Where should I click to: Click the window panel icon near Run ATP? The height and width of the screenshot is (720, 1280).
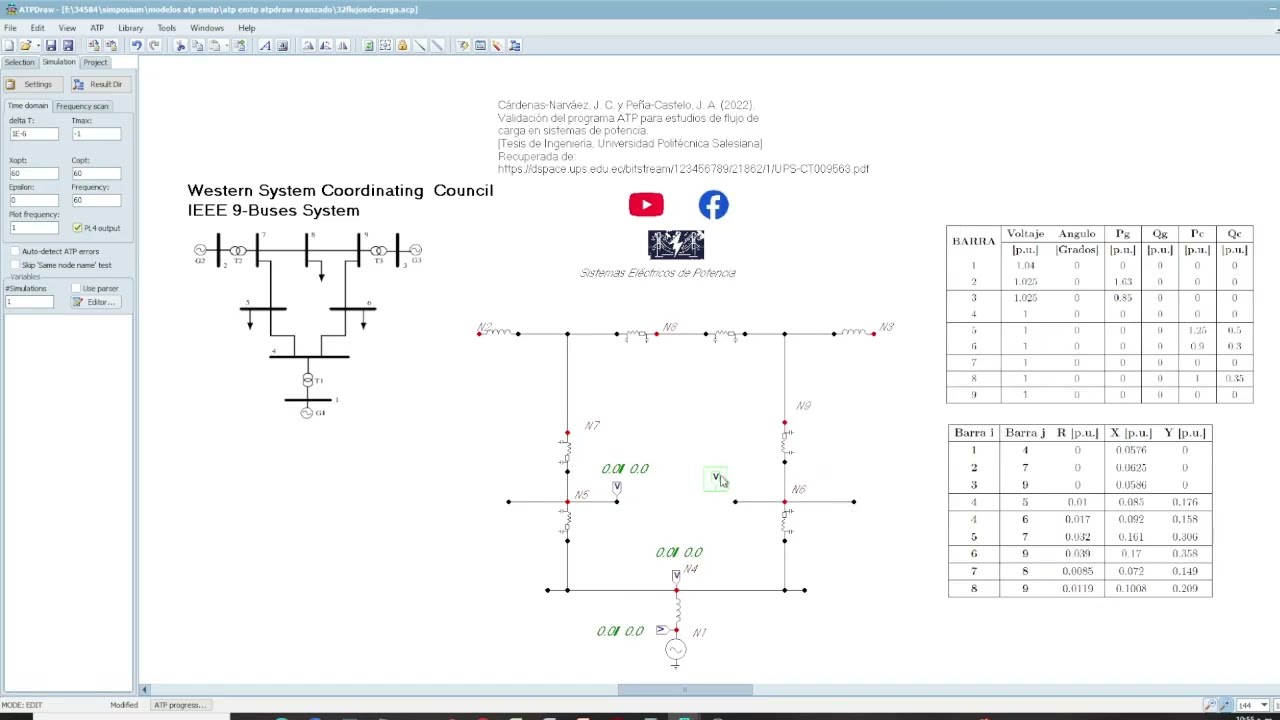480,45
